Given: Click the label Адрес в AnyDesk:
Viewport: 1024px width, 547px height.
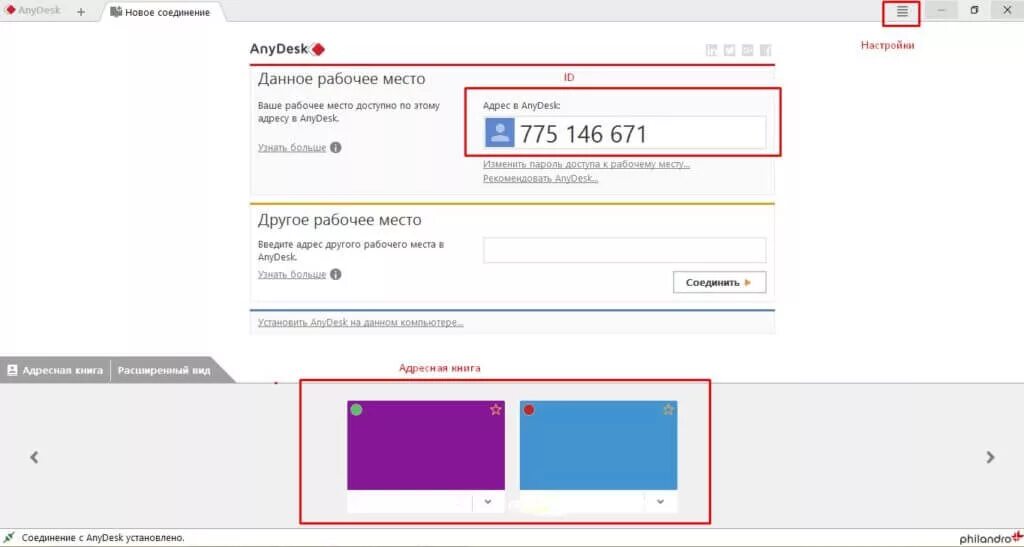Looking at the screenshot, I should coord(521,105).
